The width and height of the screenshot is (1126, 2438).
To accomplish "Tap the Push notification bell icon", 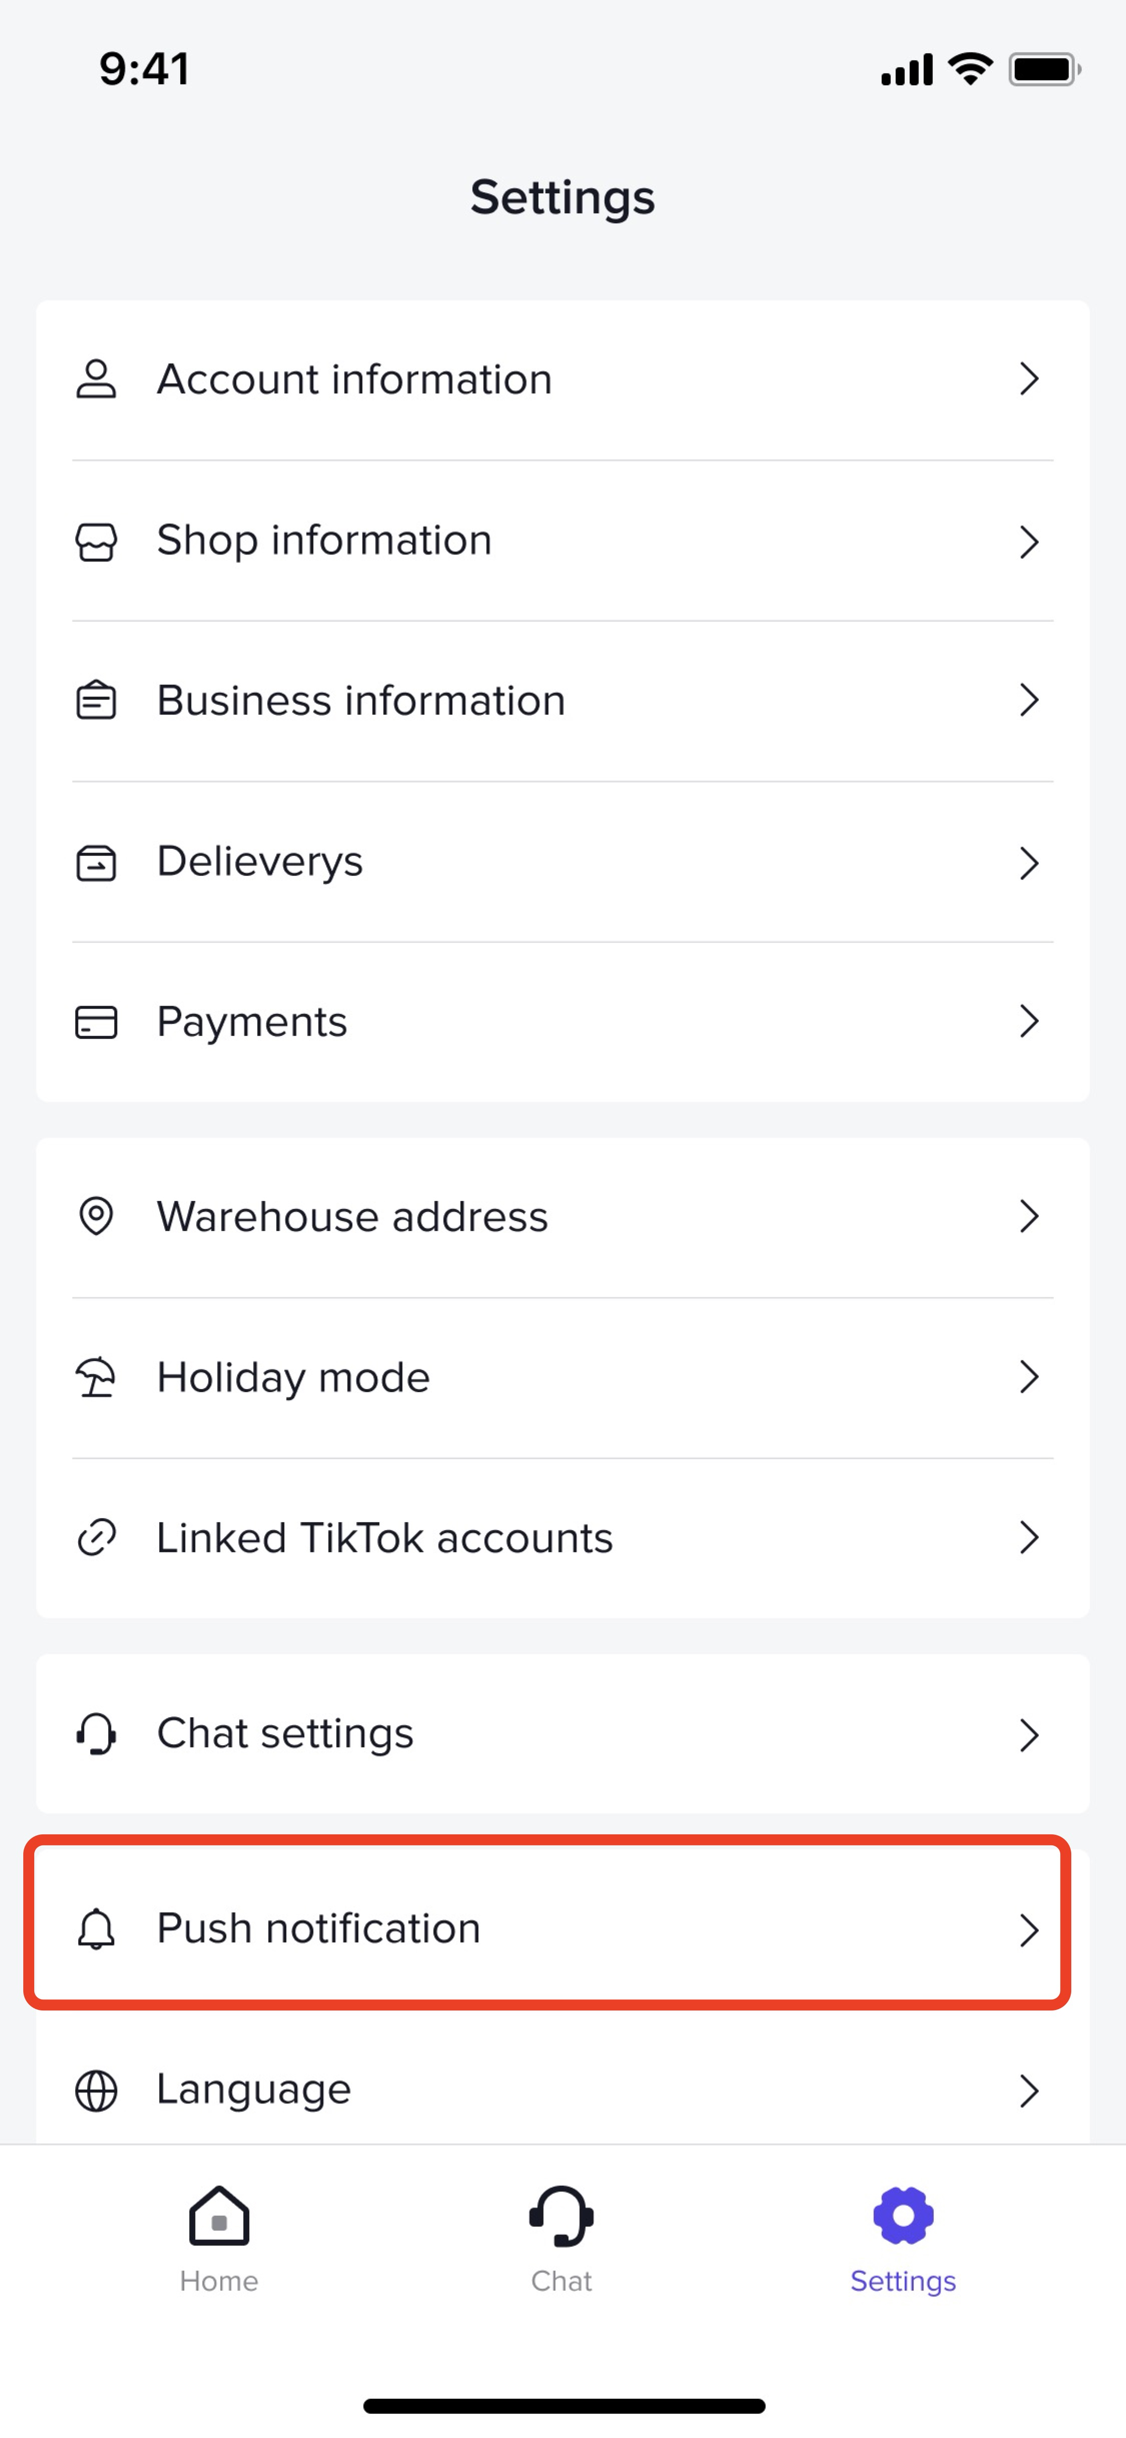I will pyautogui.click(x=96, y=1928).
